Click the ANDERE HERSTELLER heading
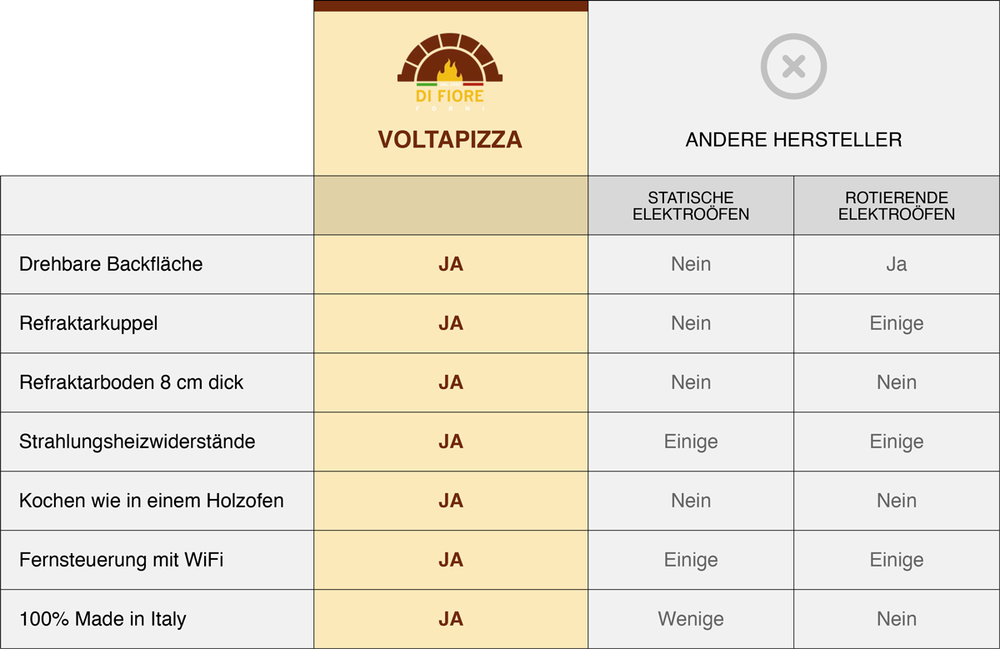Viewport: 1000px width, 649px height. 793,140
